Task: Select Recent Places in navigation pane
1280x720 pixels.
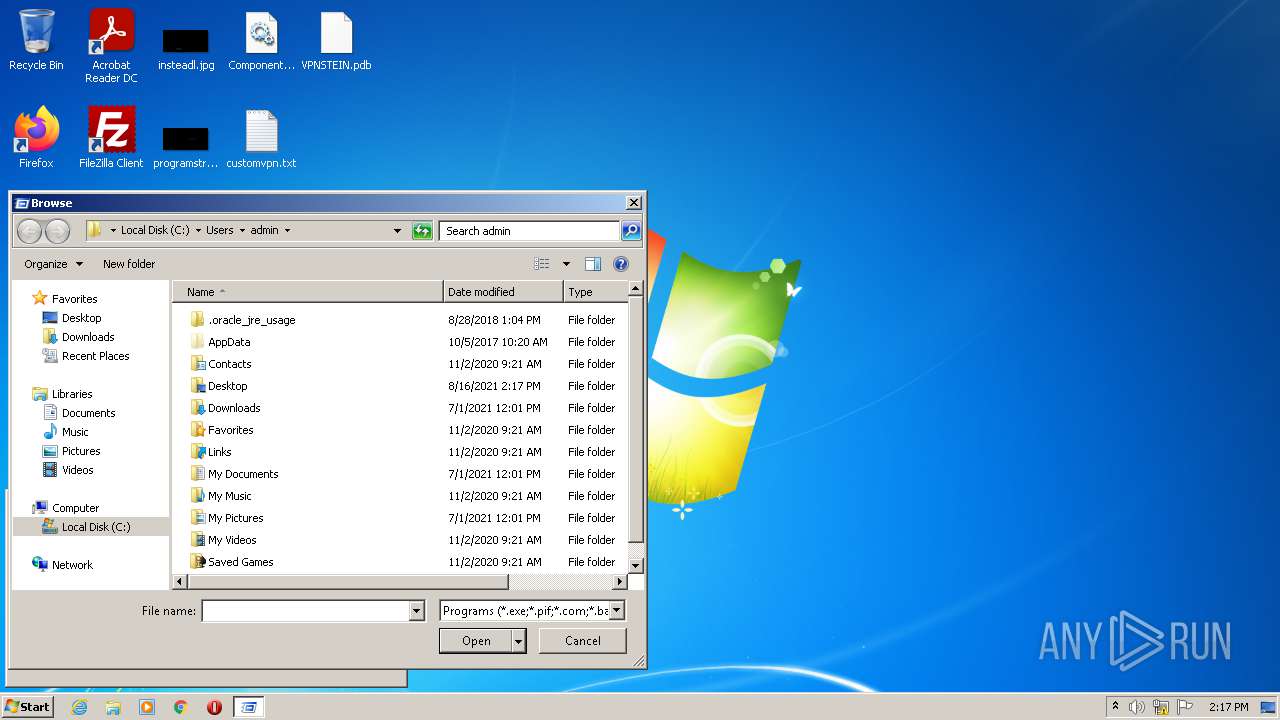Action: [95, 356]
